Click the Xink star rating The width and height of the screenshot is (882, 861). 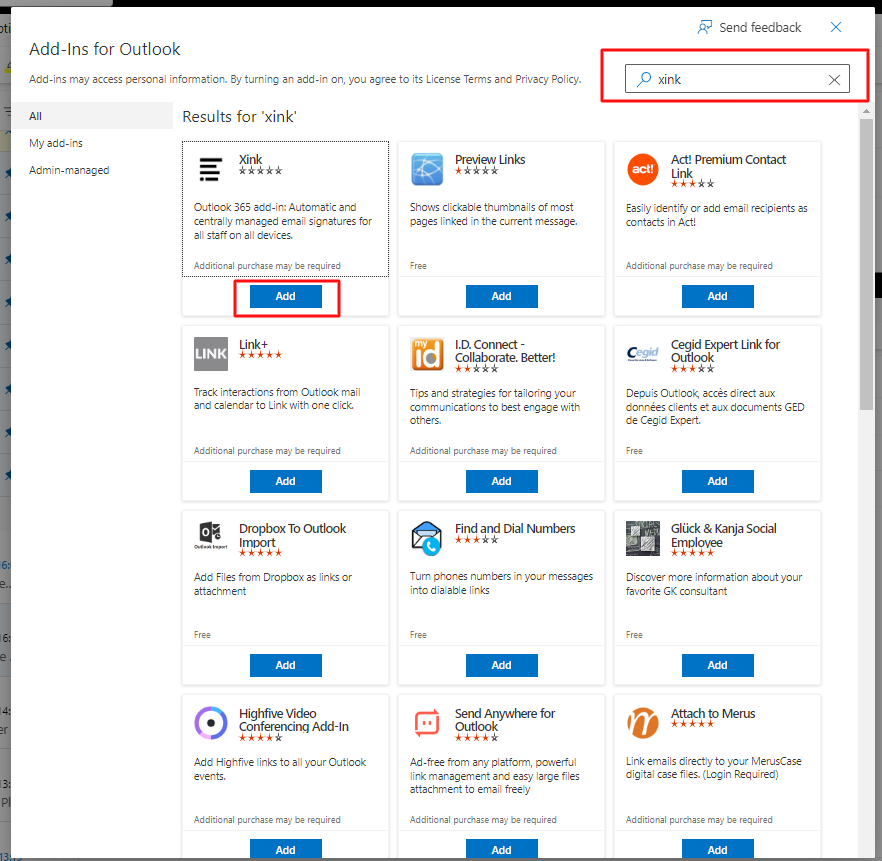click(x=260, y=170)
